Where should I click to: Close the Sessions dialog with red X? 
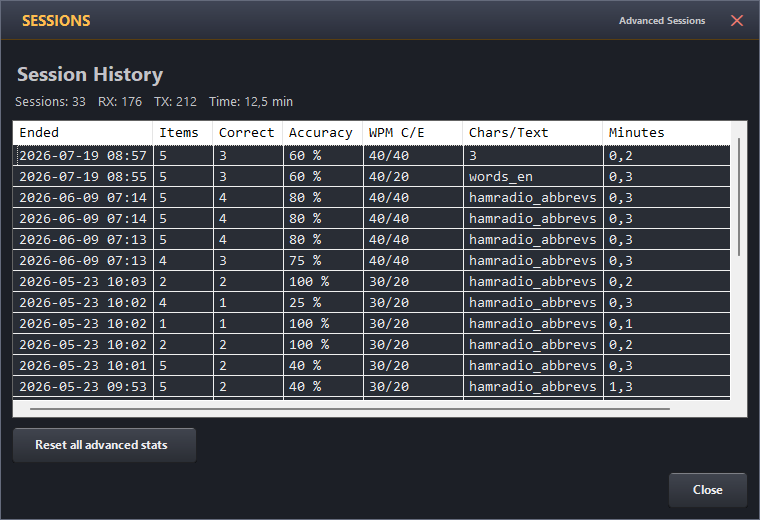(x=737, y=20)
